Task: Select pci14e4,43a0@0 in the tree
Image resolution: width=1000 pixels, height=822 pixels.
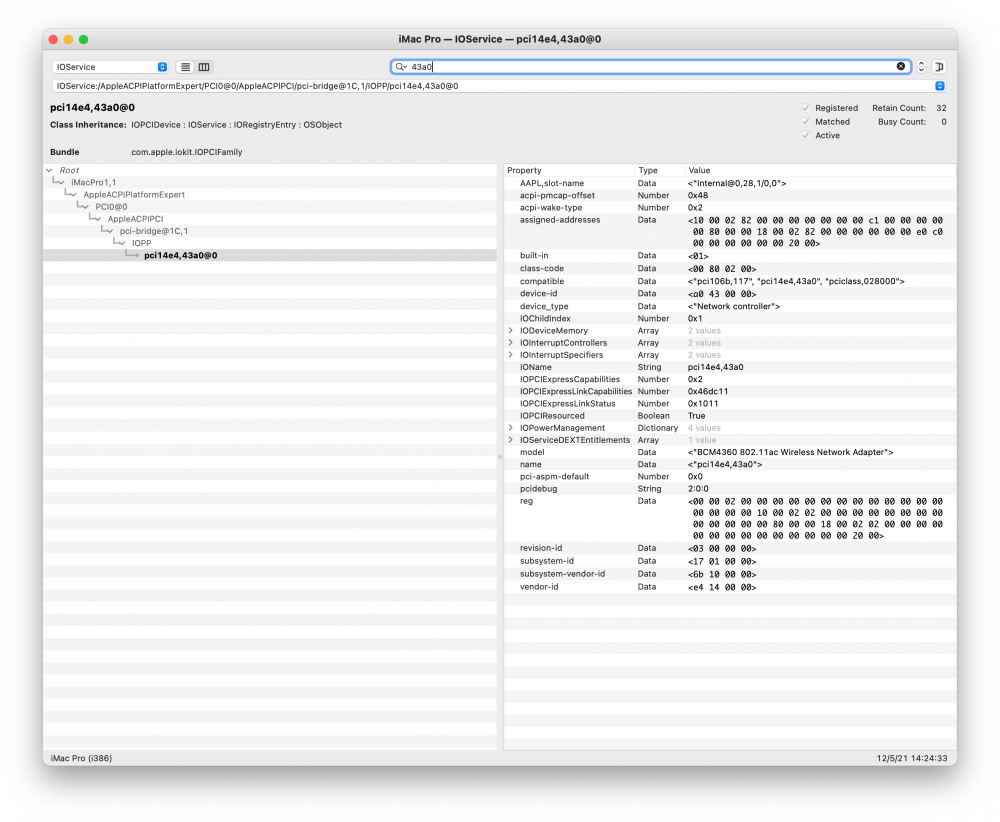Action: [x=270, y=255]
